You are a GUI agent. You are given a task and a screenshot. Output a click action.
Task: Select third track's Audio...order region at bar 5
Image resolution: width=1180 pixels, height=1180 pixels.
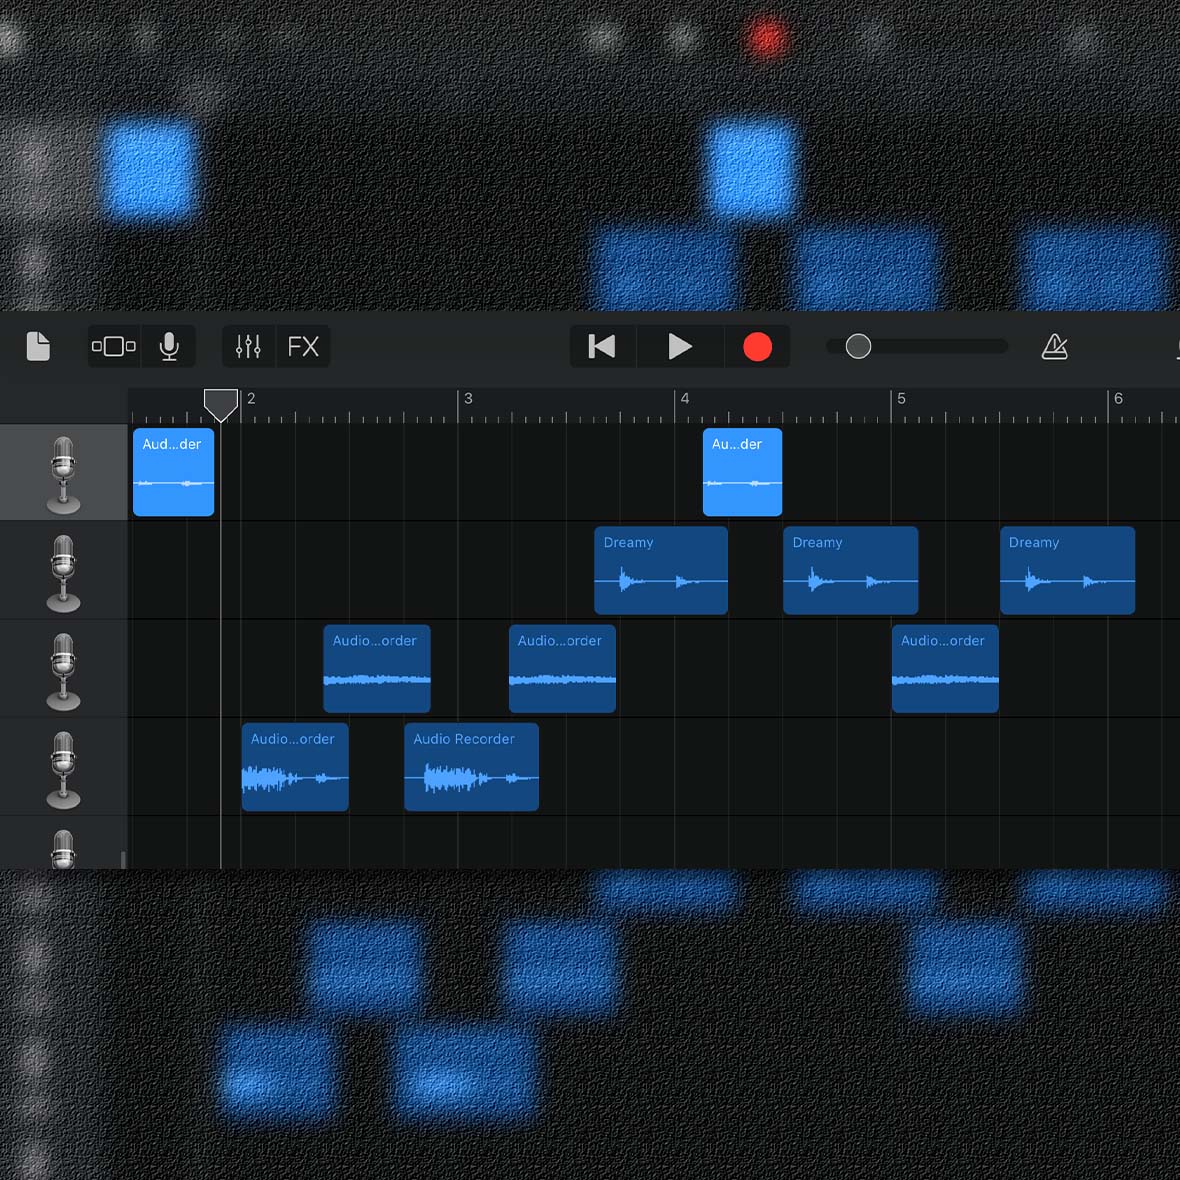click(x=945, y=668)
